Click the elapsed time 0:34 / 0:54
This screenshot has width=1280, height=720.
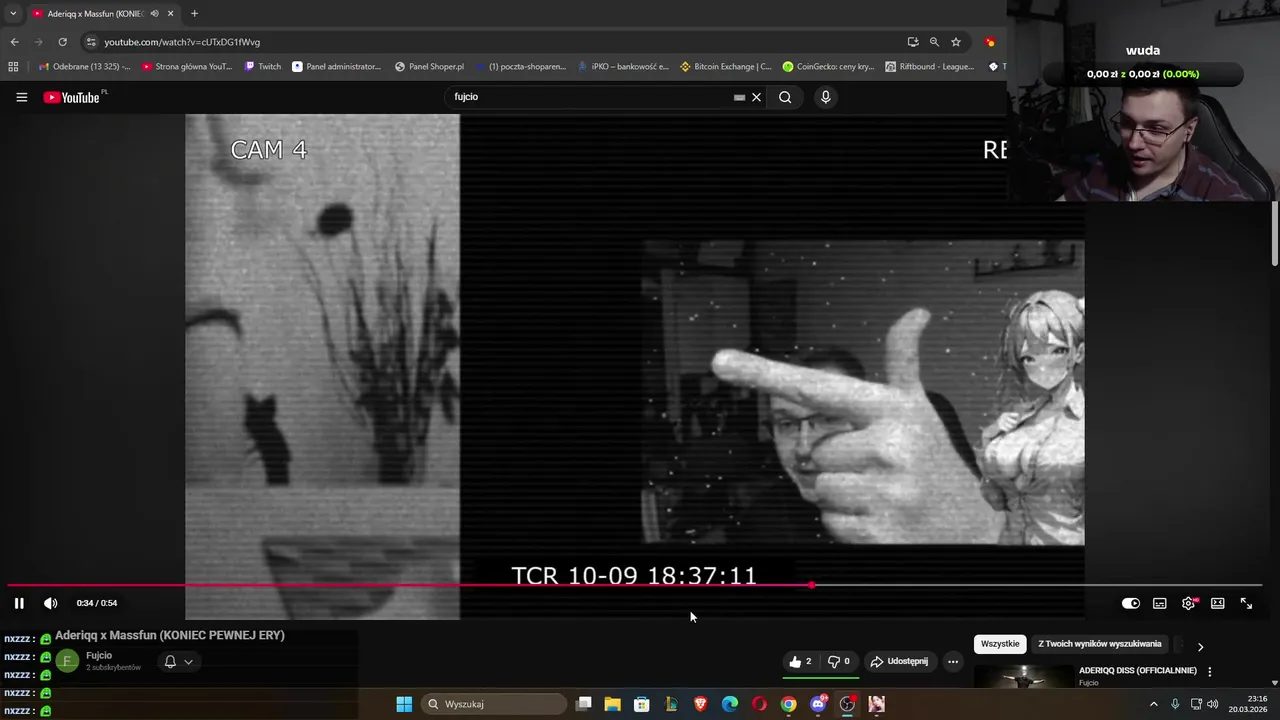tap(97, 603)
